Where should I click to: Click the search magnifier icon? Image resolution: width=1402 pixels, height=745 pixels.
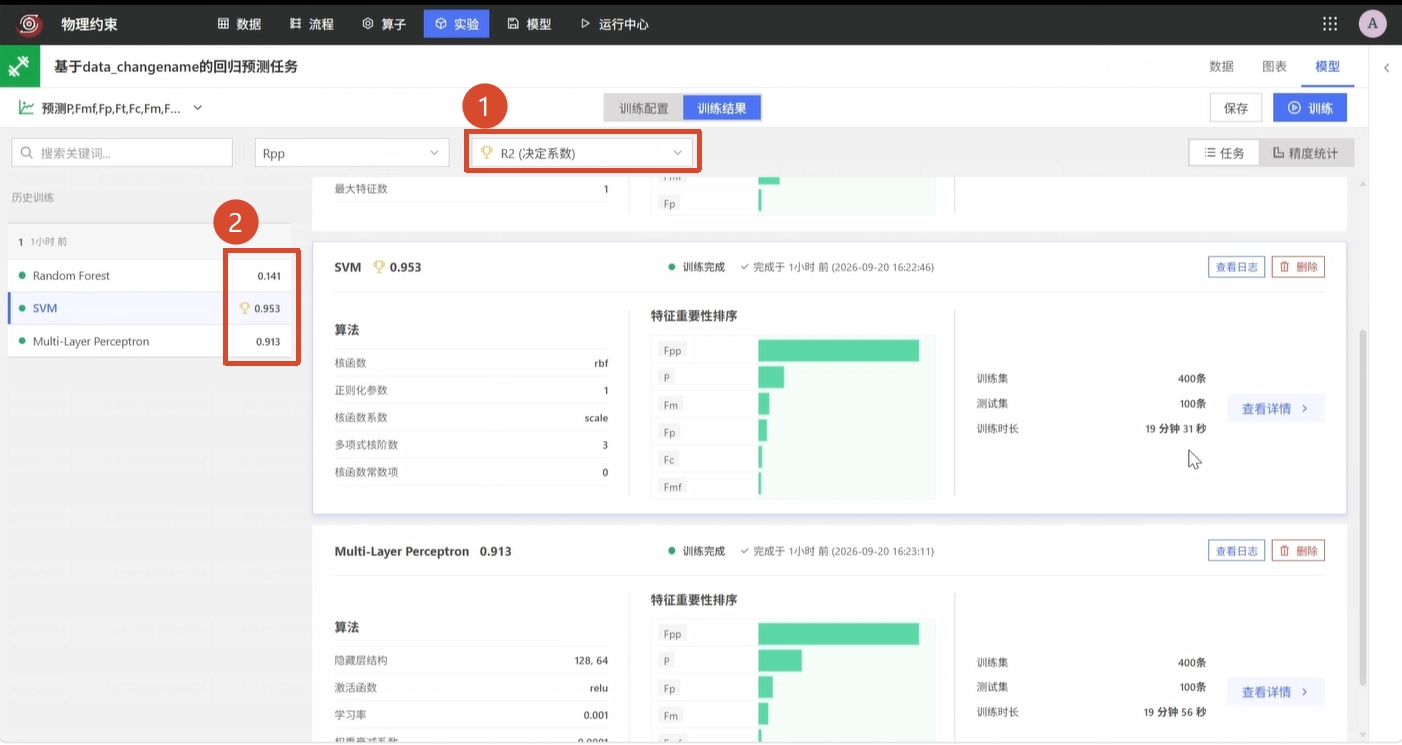tap(27, 153)
